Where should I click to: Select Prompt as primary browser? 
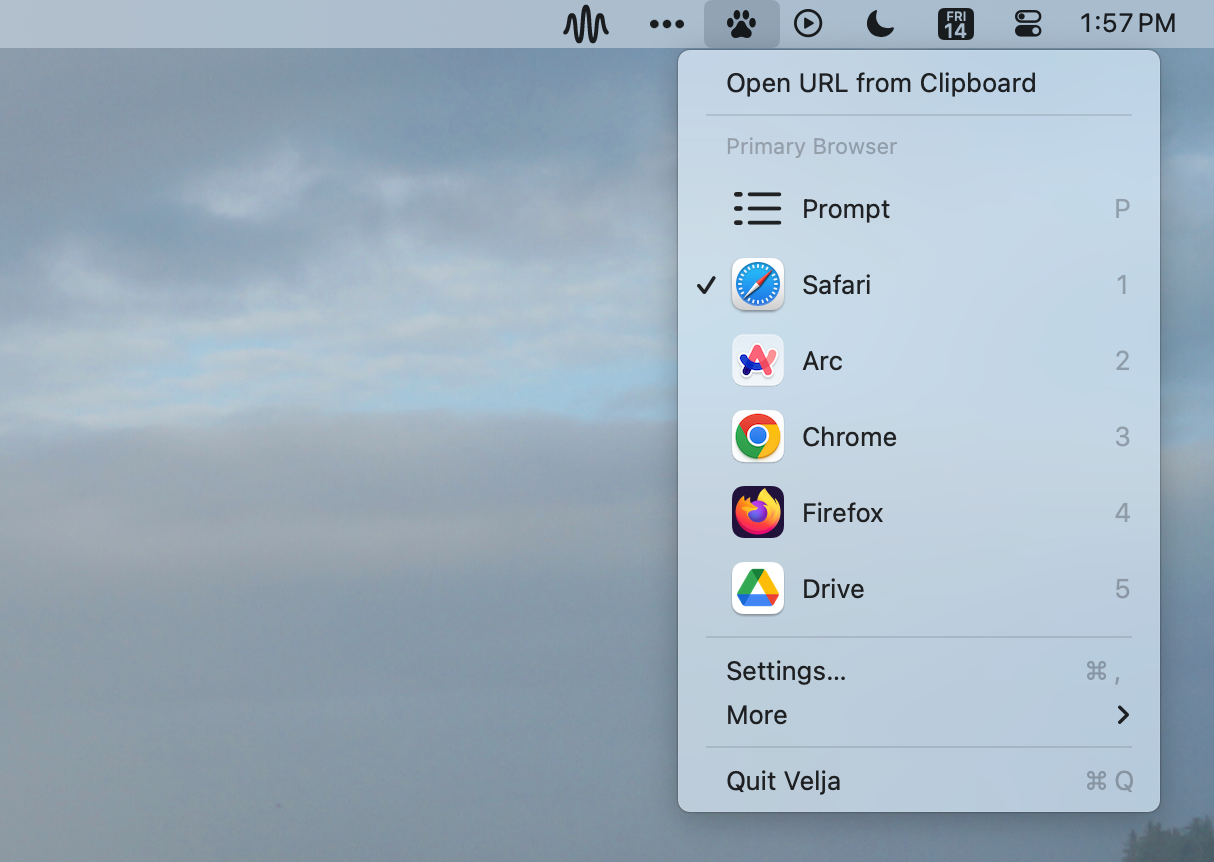(x=919, y=209)
